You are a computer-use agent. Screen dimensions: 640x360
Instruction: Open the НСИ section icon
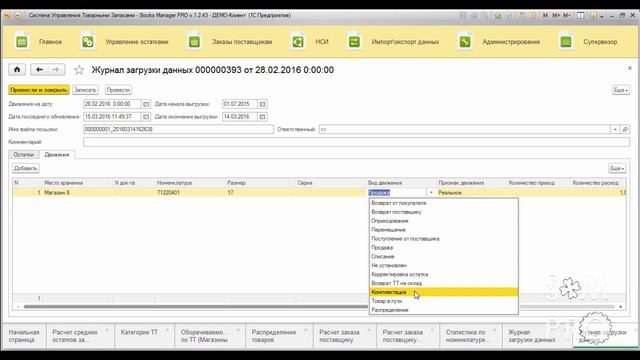point(298,42)
